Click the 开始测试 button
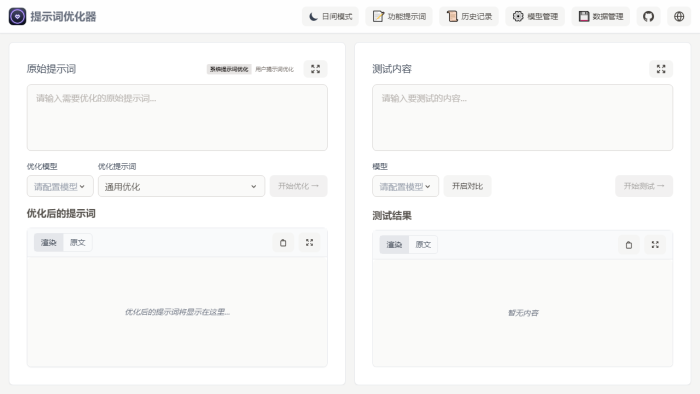This screenshot has height=394, width=700. click(x=644, y=186)
